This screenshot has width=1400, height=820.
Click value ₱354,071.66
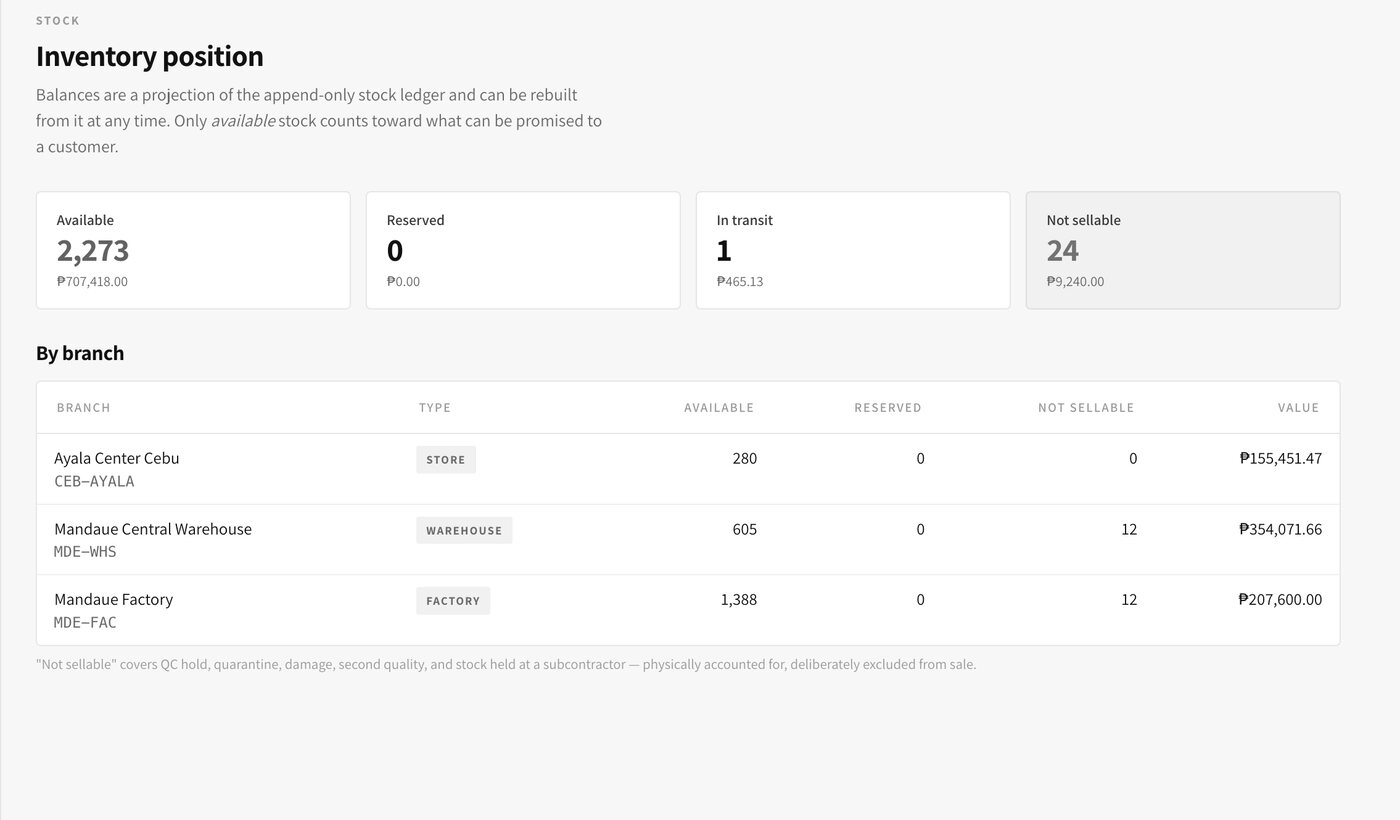pos(1281,529)
